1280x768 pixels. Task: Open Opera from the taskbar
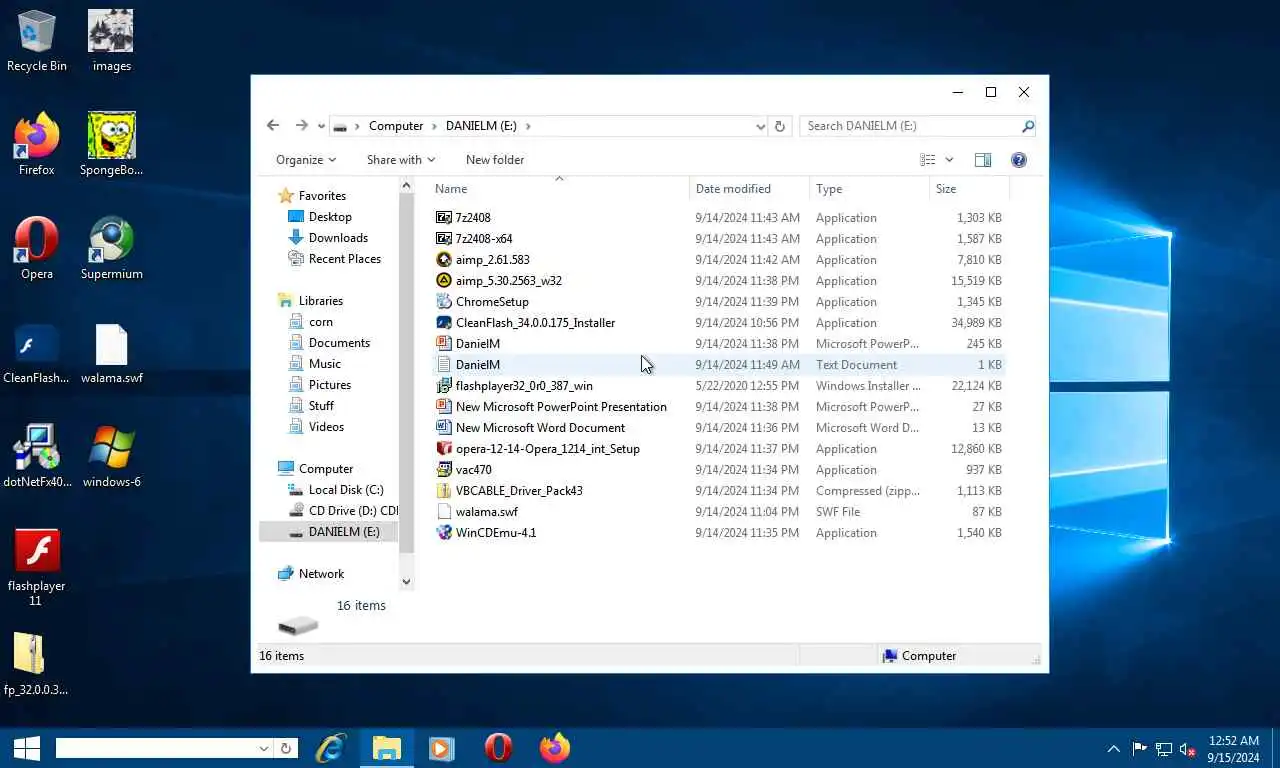pyautogui.click(x=499, y=748)
